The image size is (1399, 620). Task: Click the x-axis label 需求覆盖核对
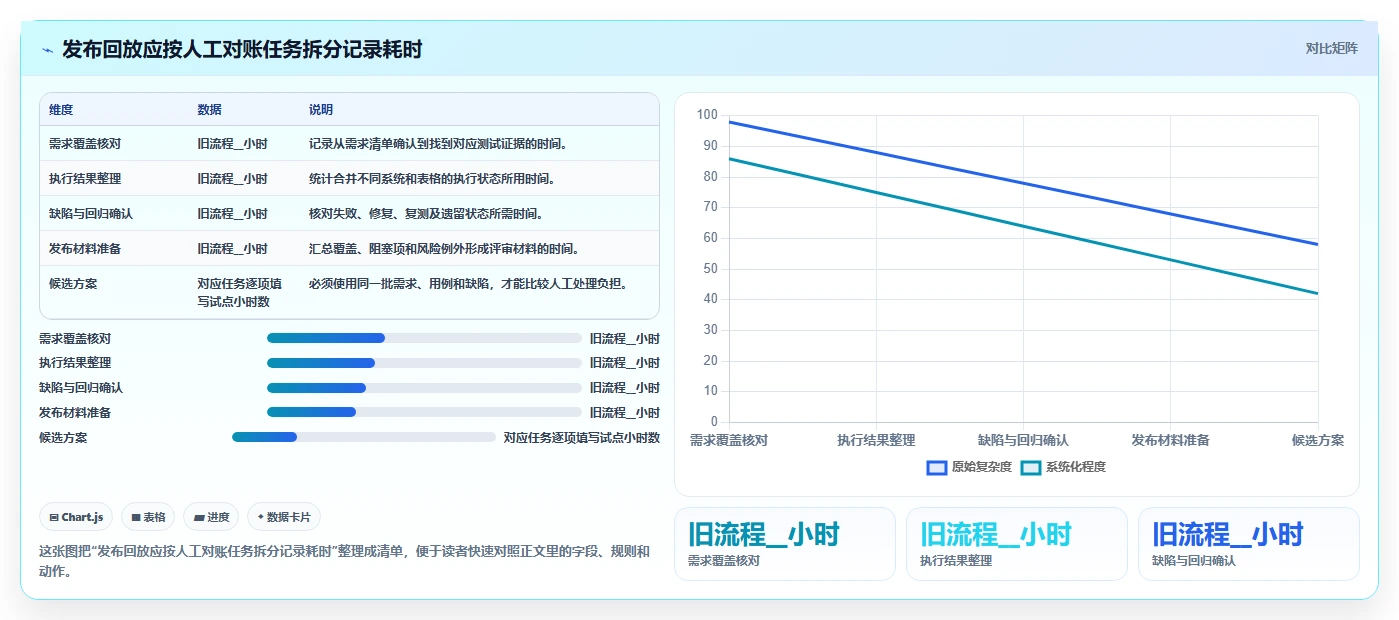[x=729, y=440]
